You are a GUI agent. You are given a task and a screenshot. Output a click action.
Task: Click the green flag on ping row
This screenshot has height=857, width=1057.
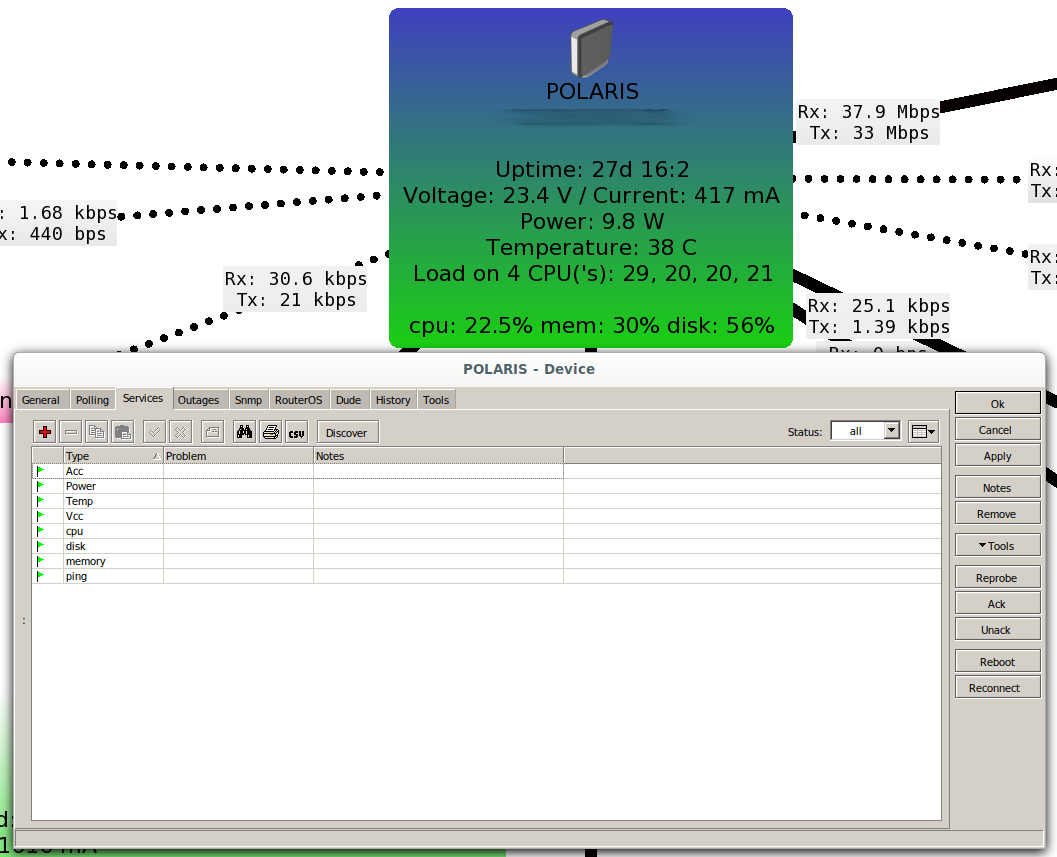(40, 576)
